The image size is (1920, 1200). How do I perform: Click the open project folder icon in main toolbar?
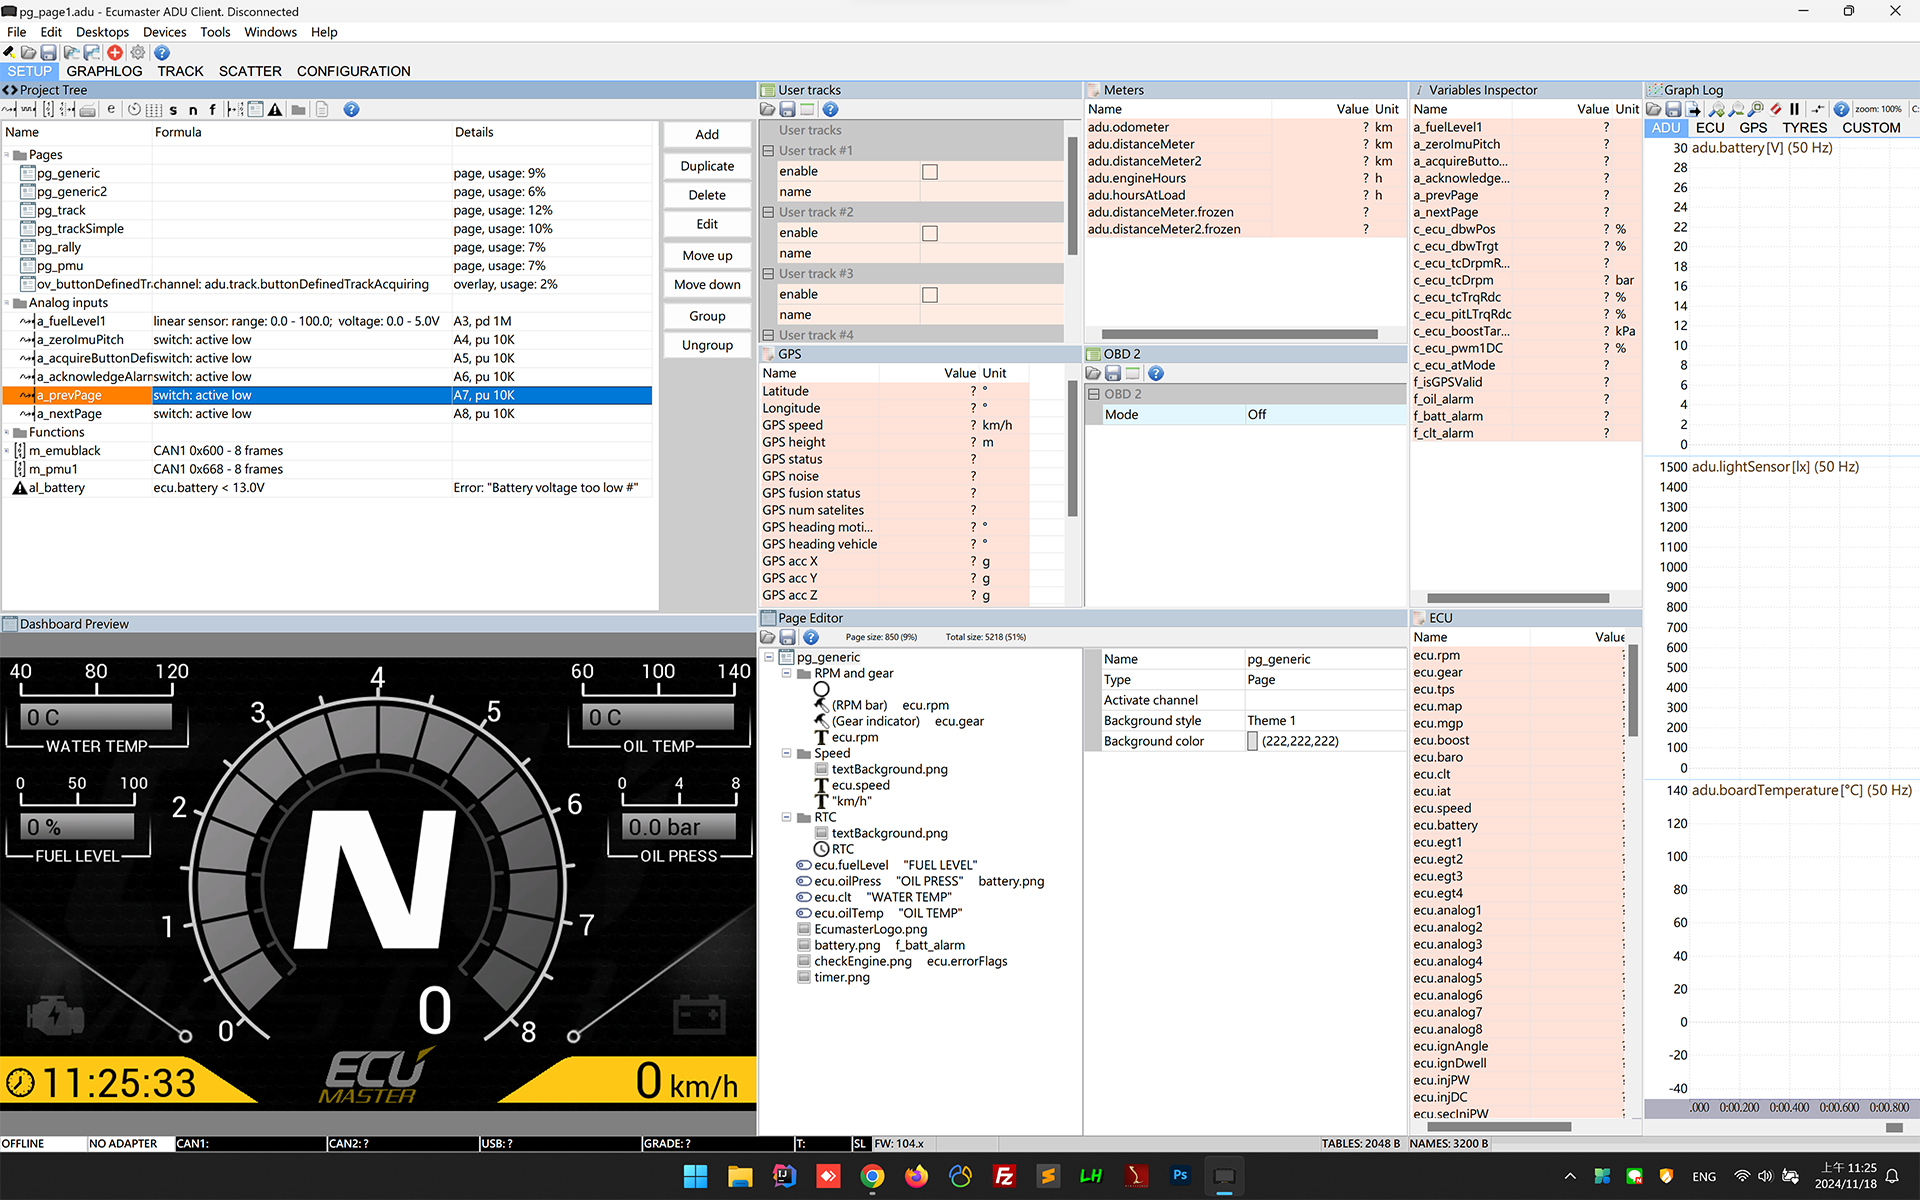[x=28, y=52]
